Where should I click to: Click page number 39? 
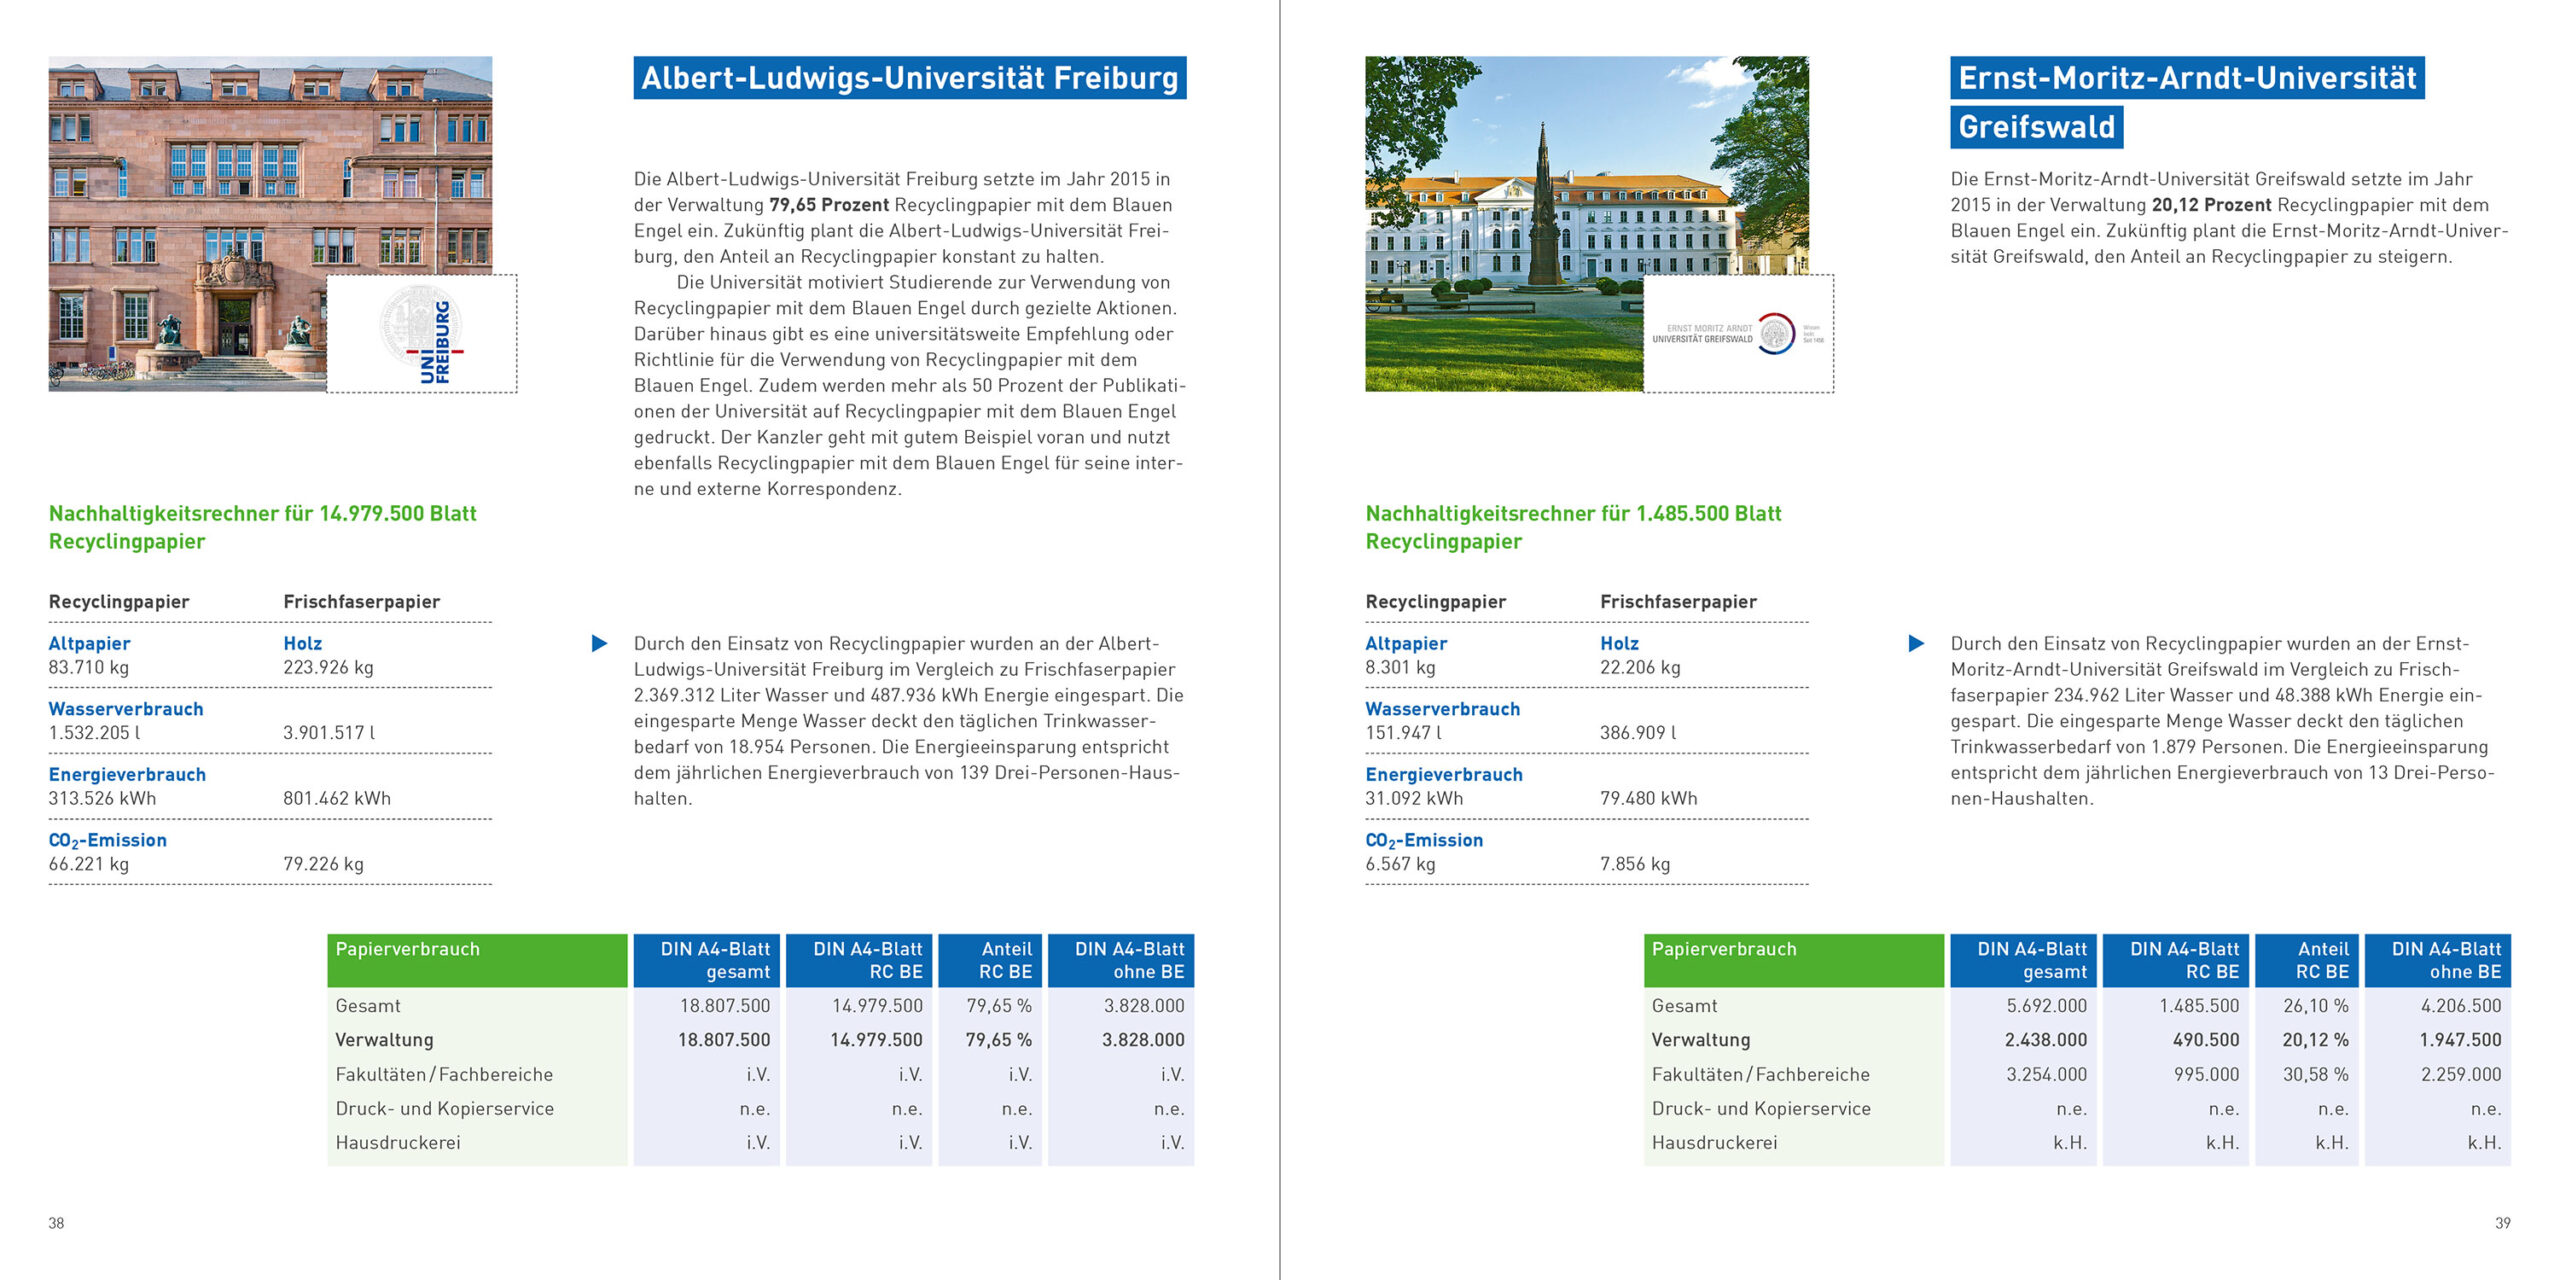point(2502,1223)
